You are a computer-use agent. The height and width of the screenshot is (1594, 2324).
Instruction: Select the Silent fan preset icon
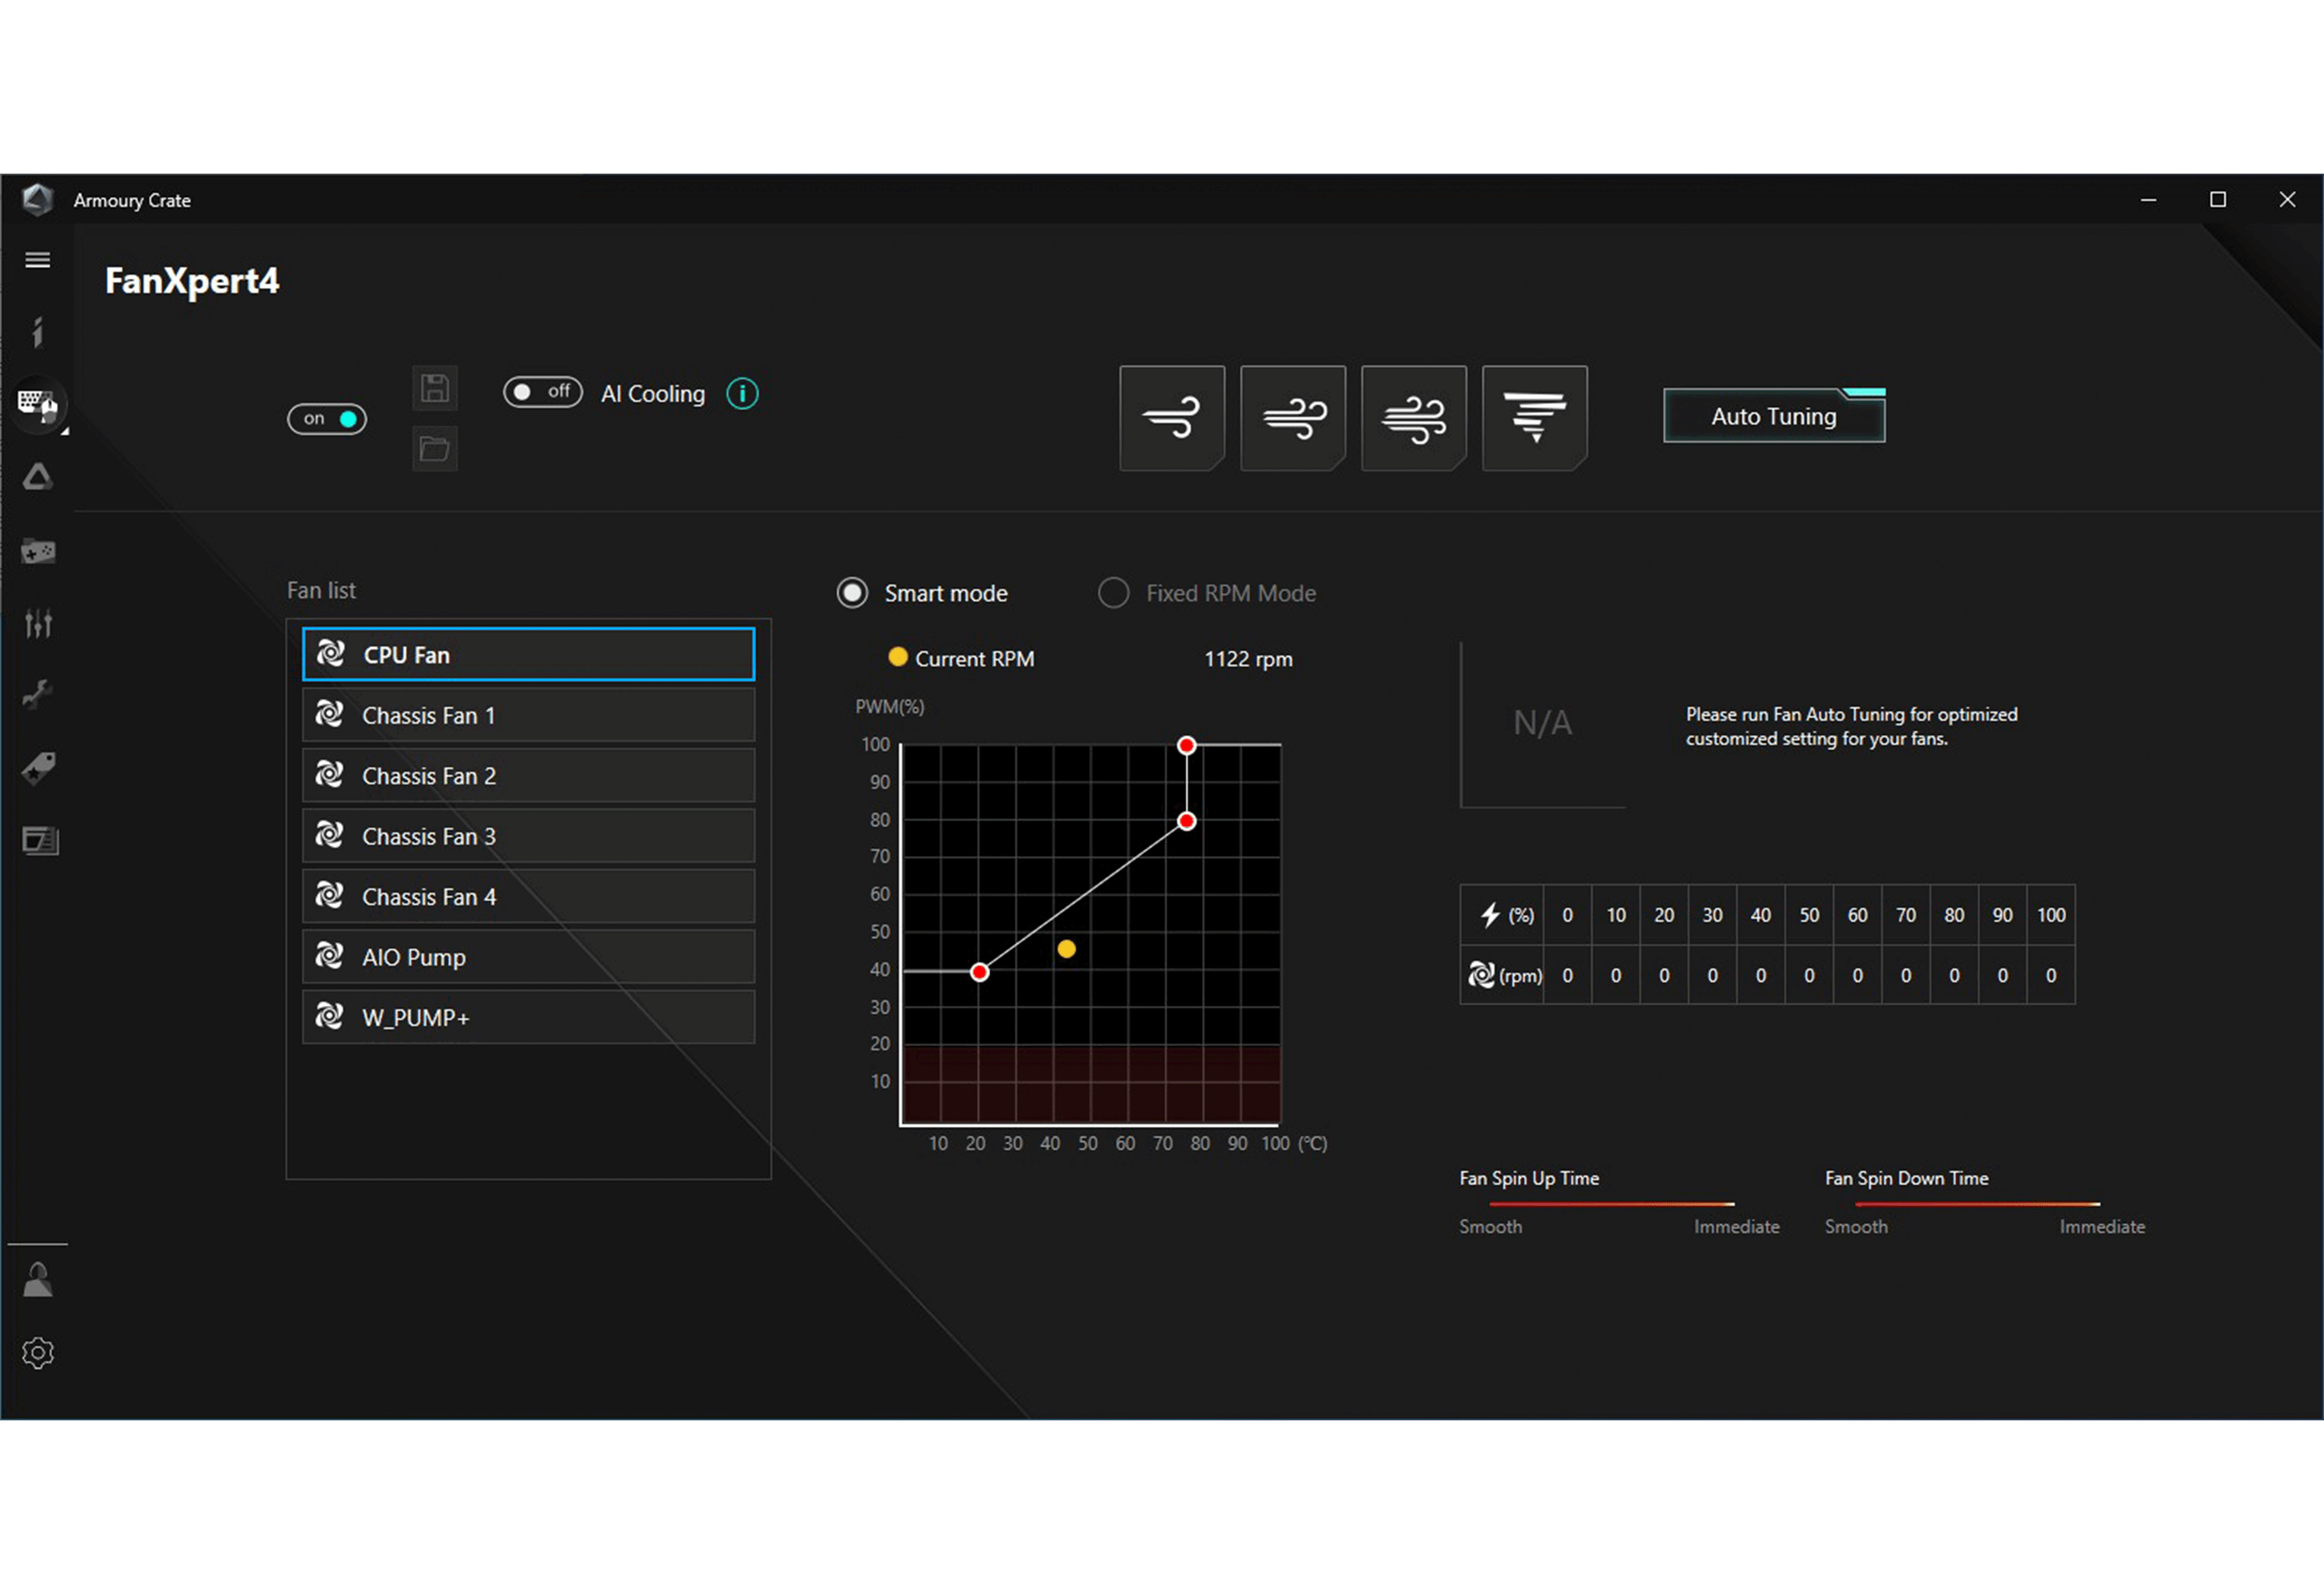tap(1172, 418)
